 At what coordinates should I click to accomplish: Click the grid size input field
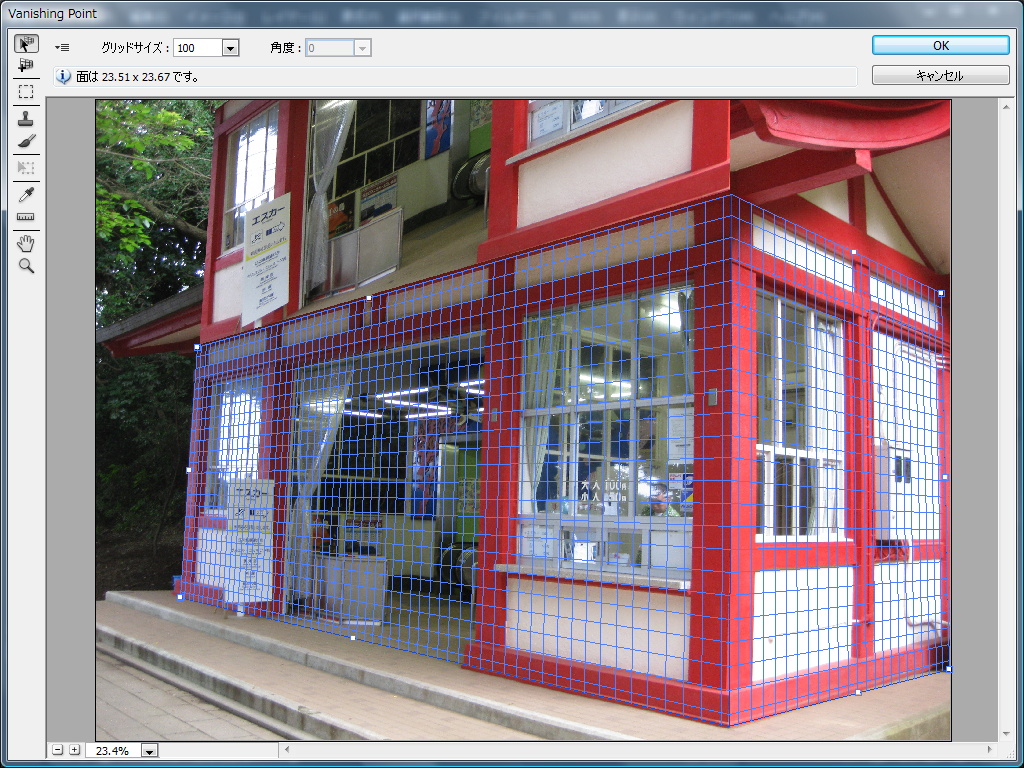click(x=198, y=48)
